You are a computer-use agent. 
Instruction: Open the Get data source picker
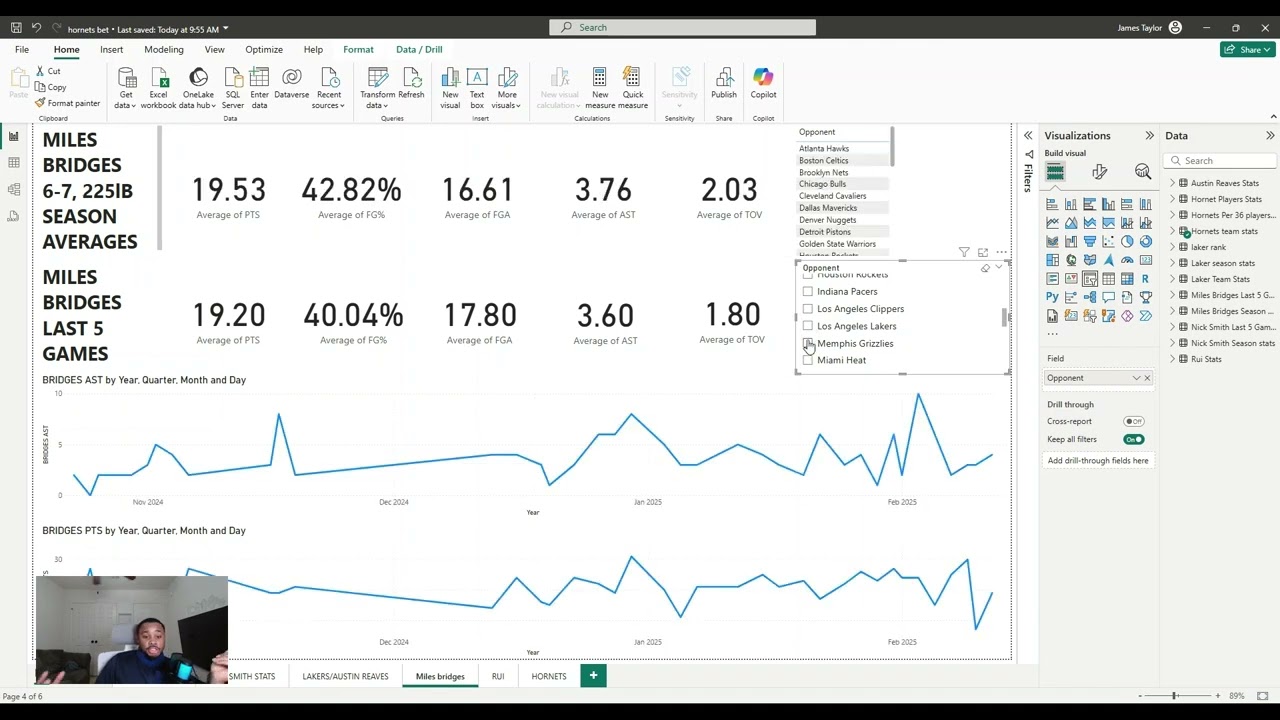point(126,88)
